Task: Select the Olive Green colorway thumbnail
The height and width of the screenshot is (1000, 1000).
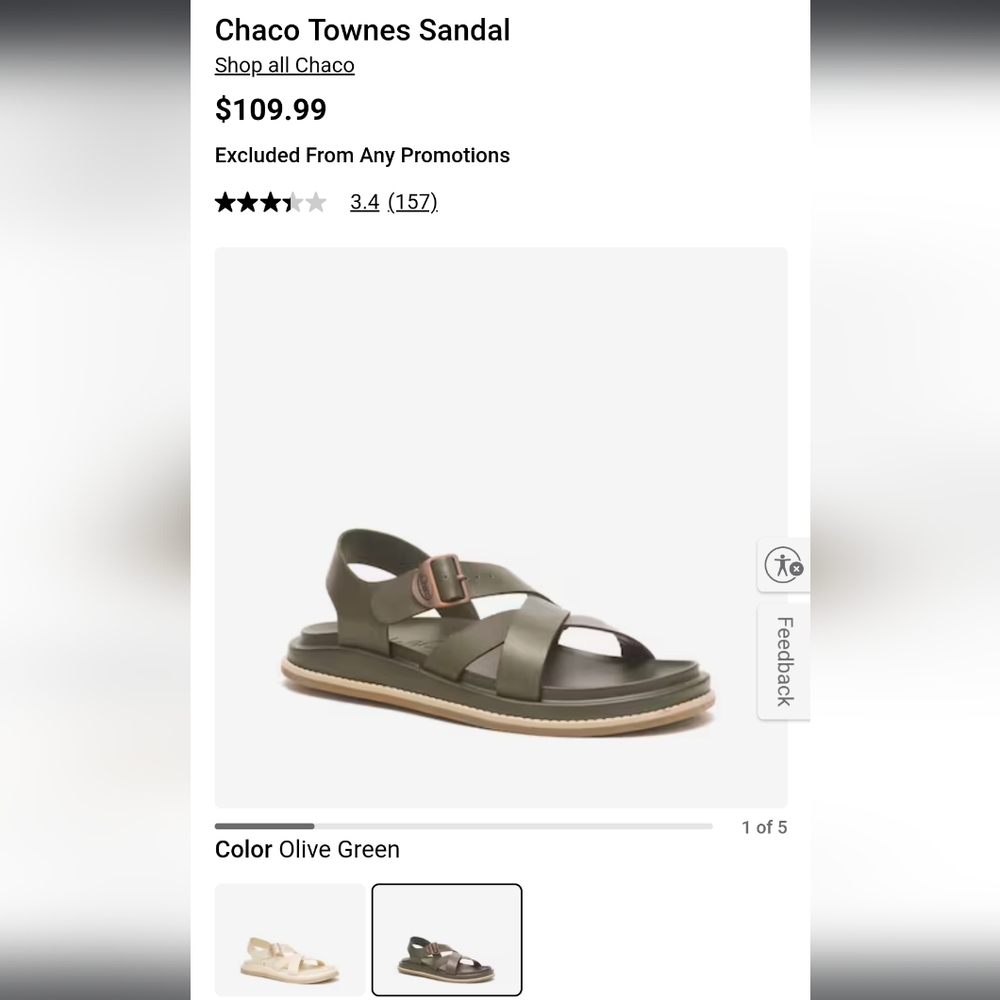Action: [x=446, y=940]
